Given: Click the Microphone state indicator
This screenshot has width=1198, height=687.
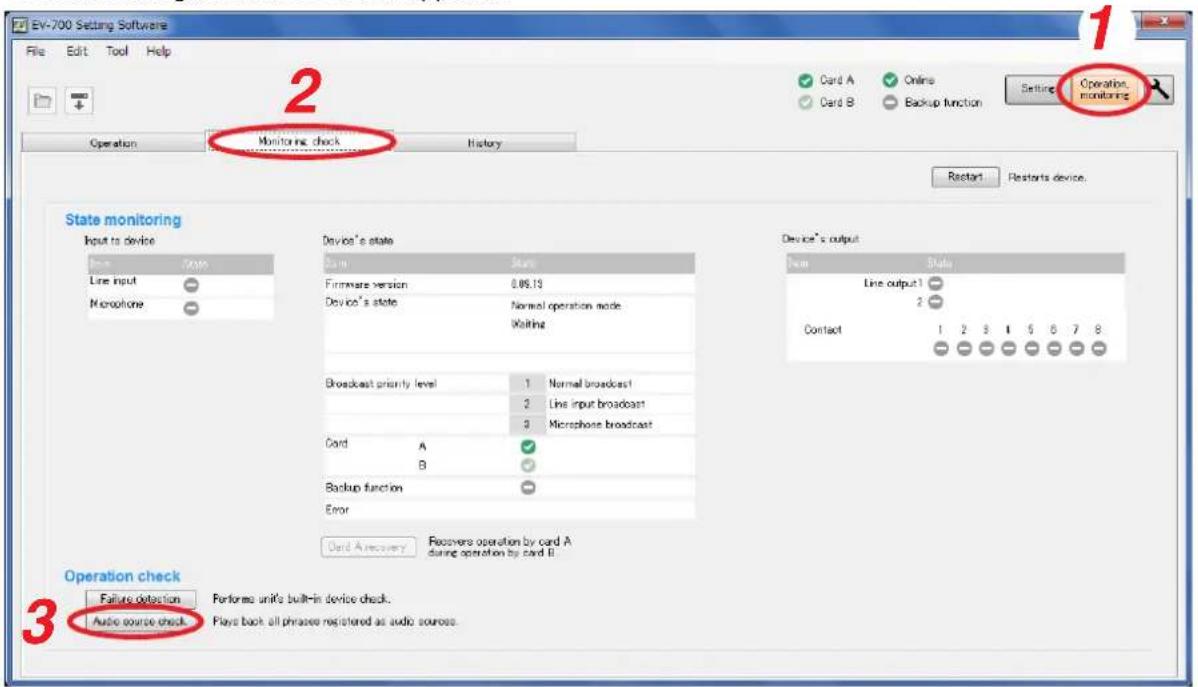Looking at the screenshot, I should (191, 308).
